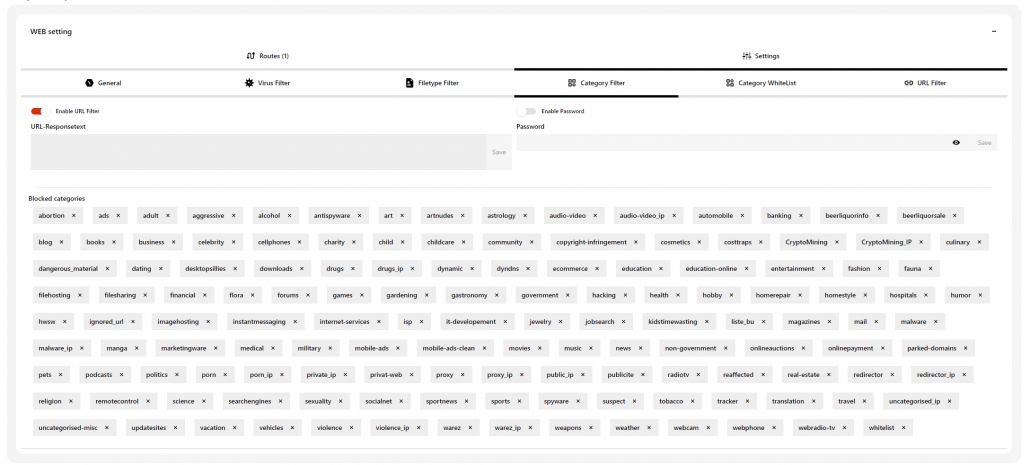
Task: Click Save next to the Password field
Action: click(984, 143)
